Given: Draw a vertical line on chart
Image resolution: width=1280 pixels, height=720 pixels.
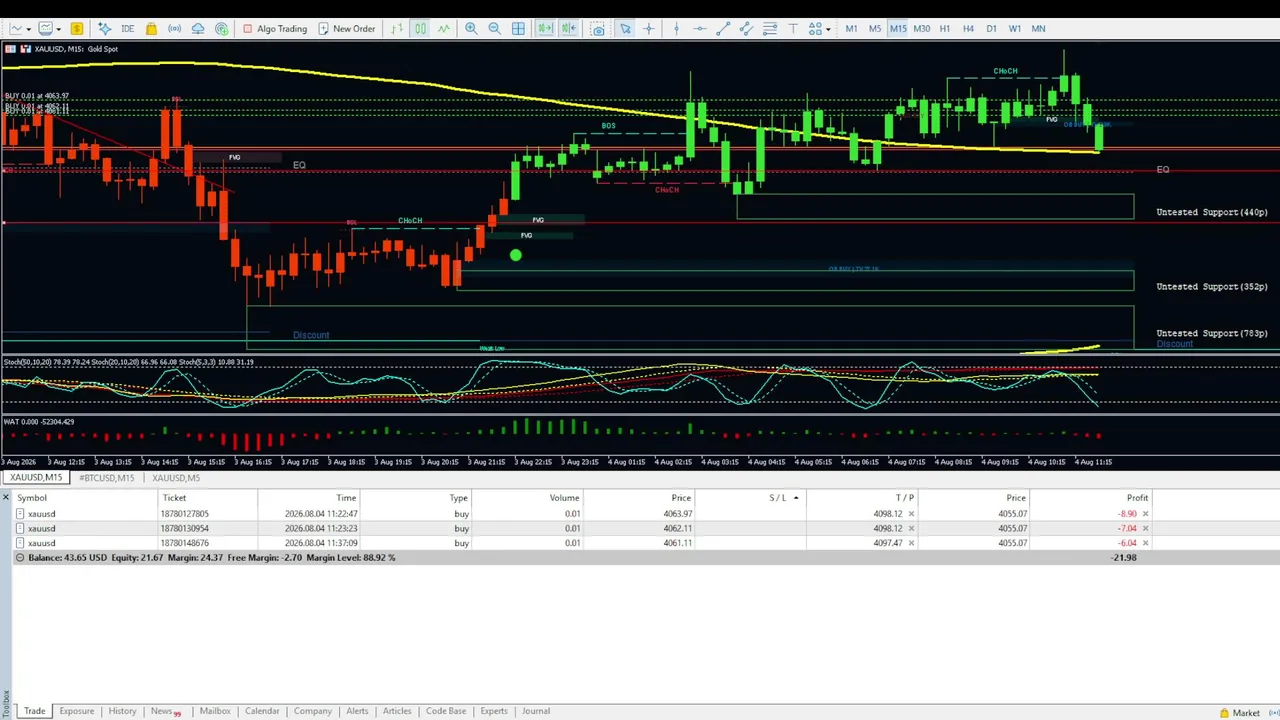Looking at the screenshot, I should [676, 28].
